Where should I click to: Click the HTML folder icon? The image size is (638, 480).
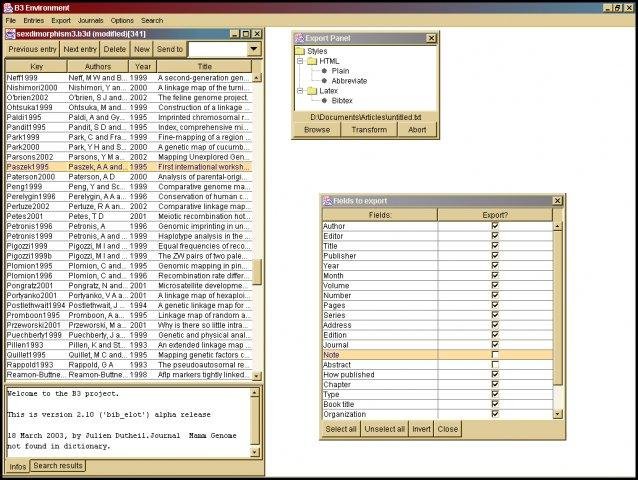click(312, 61)
